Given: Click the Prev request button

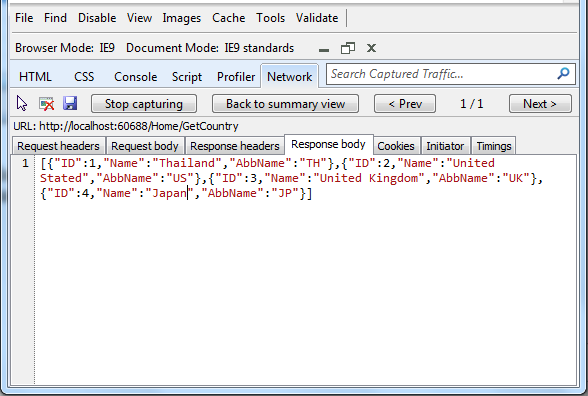Looking at the screenshot, I should [x=405, y=104].
